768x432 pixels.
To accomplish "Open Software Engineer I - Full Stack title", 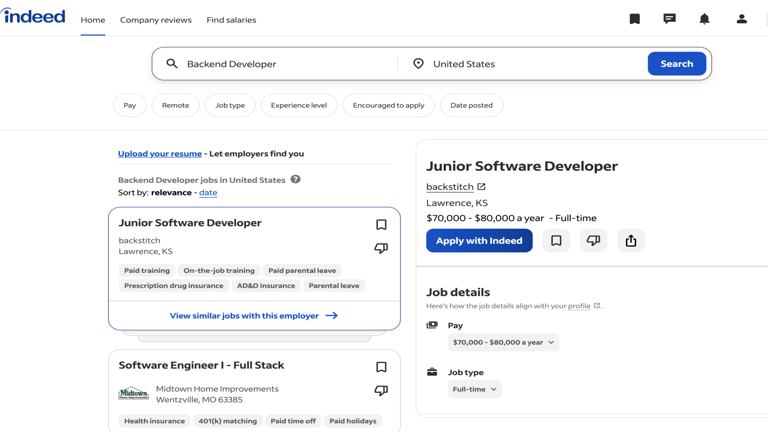I will [201, 365].
